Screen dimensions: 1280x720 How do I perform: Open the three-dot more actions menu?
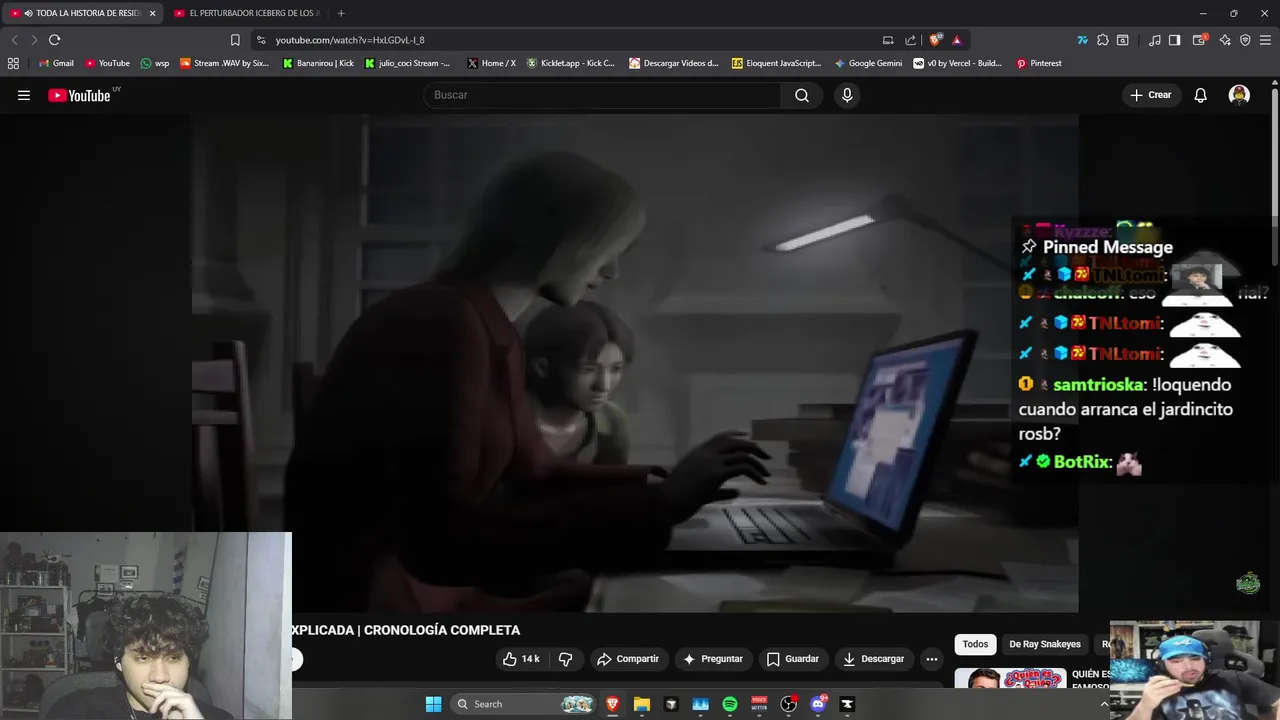pyautogui.click(x=931, y=659)
